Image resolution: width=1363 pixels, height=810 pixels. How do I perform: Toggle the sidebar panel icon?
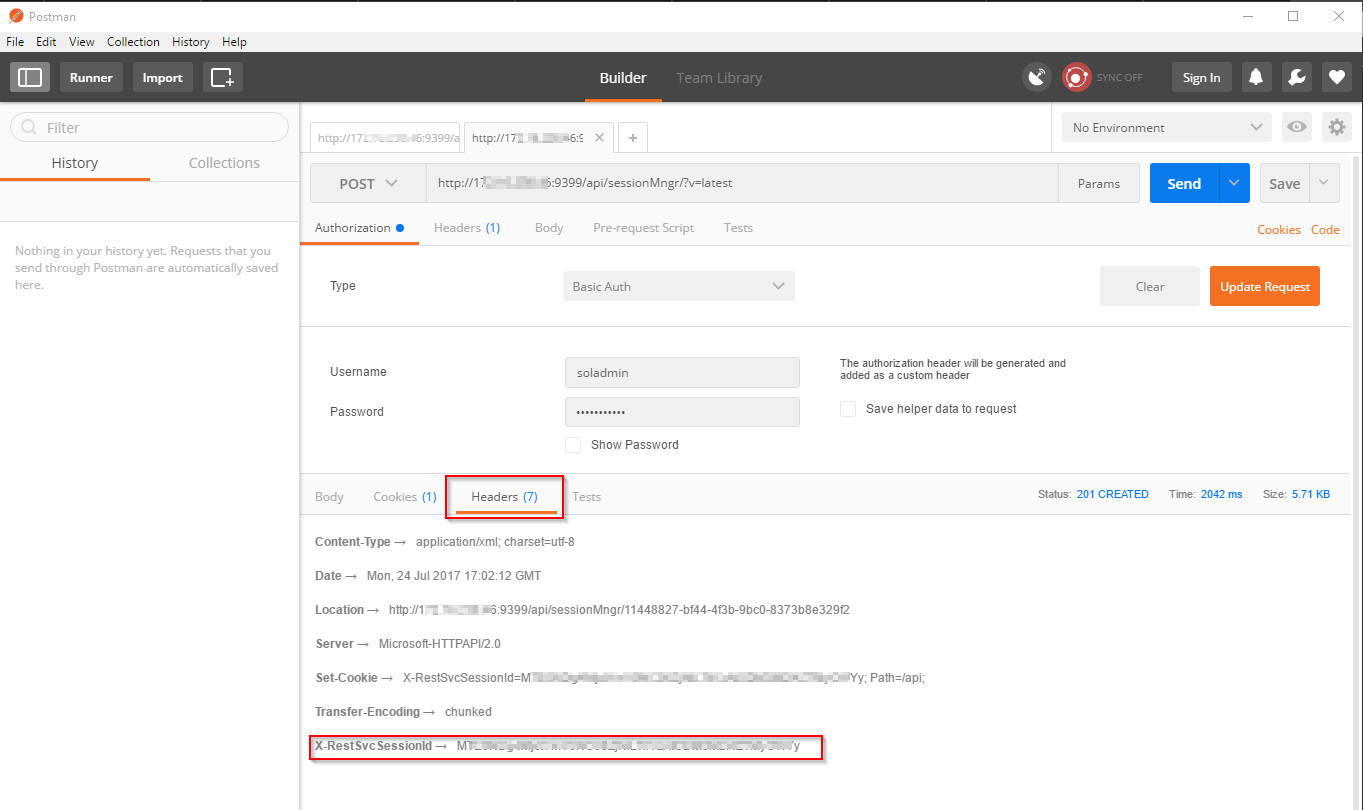30,77
